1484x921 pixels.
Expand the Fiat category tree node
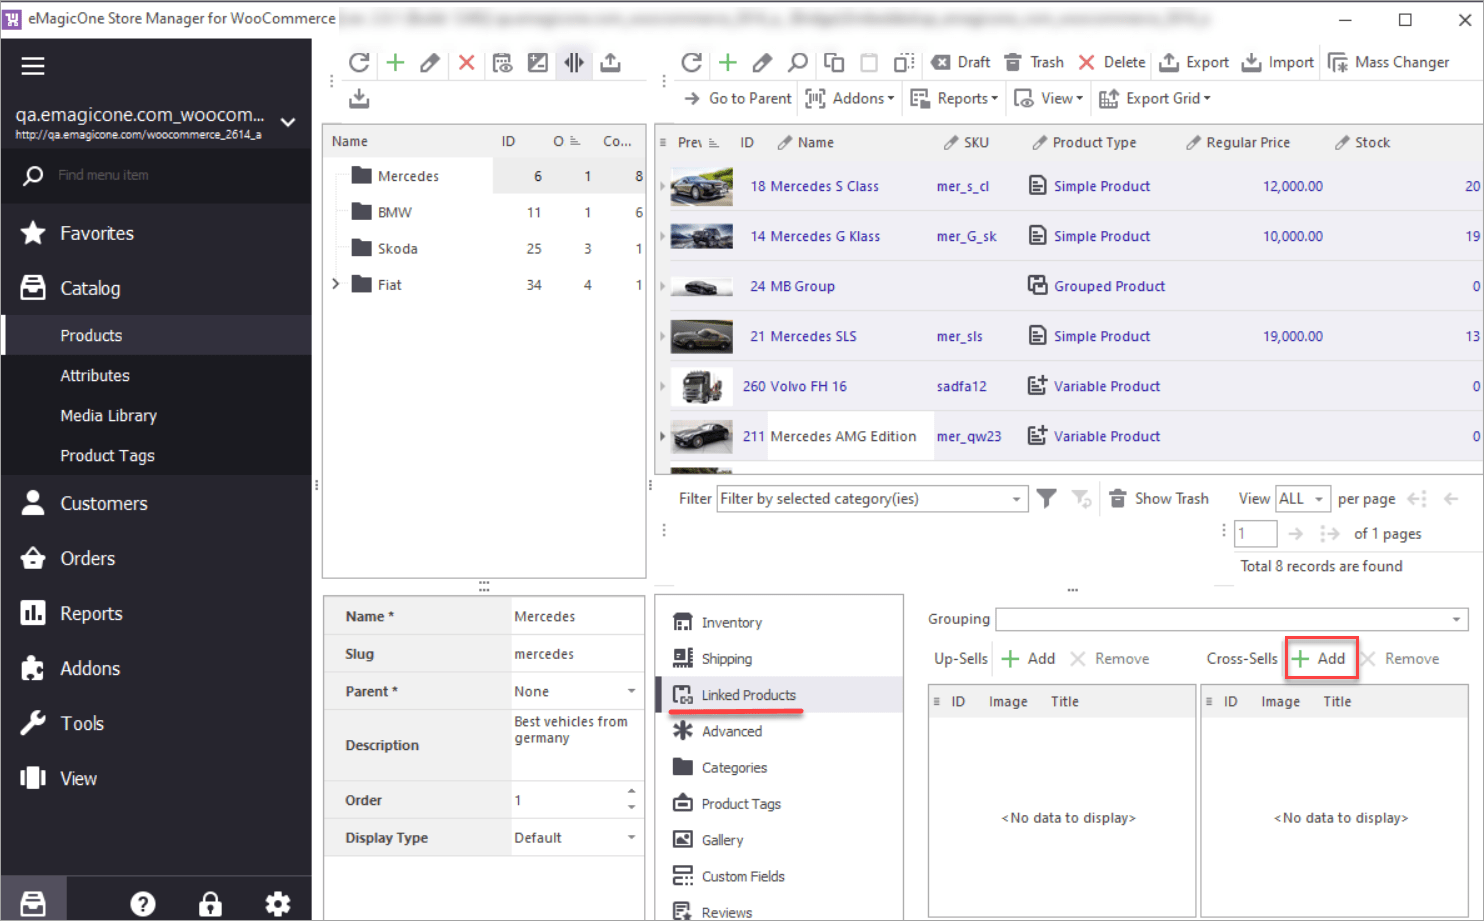point(336,284)
